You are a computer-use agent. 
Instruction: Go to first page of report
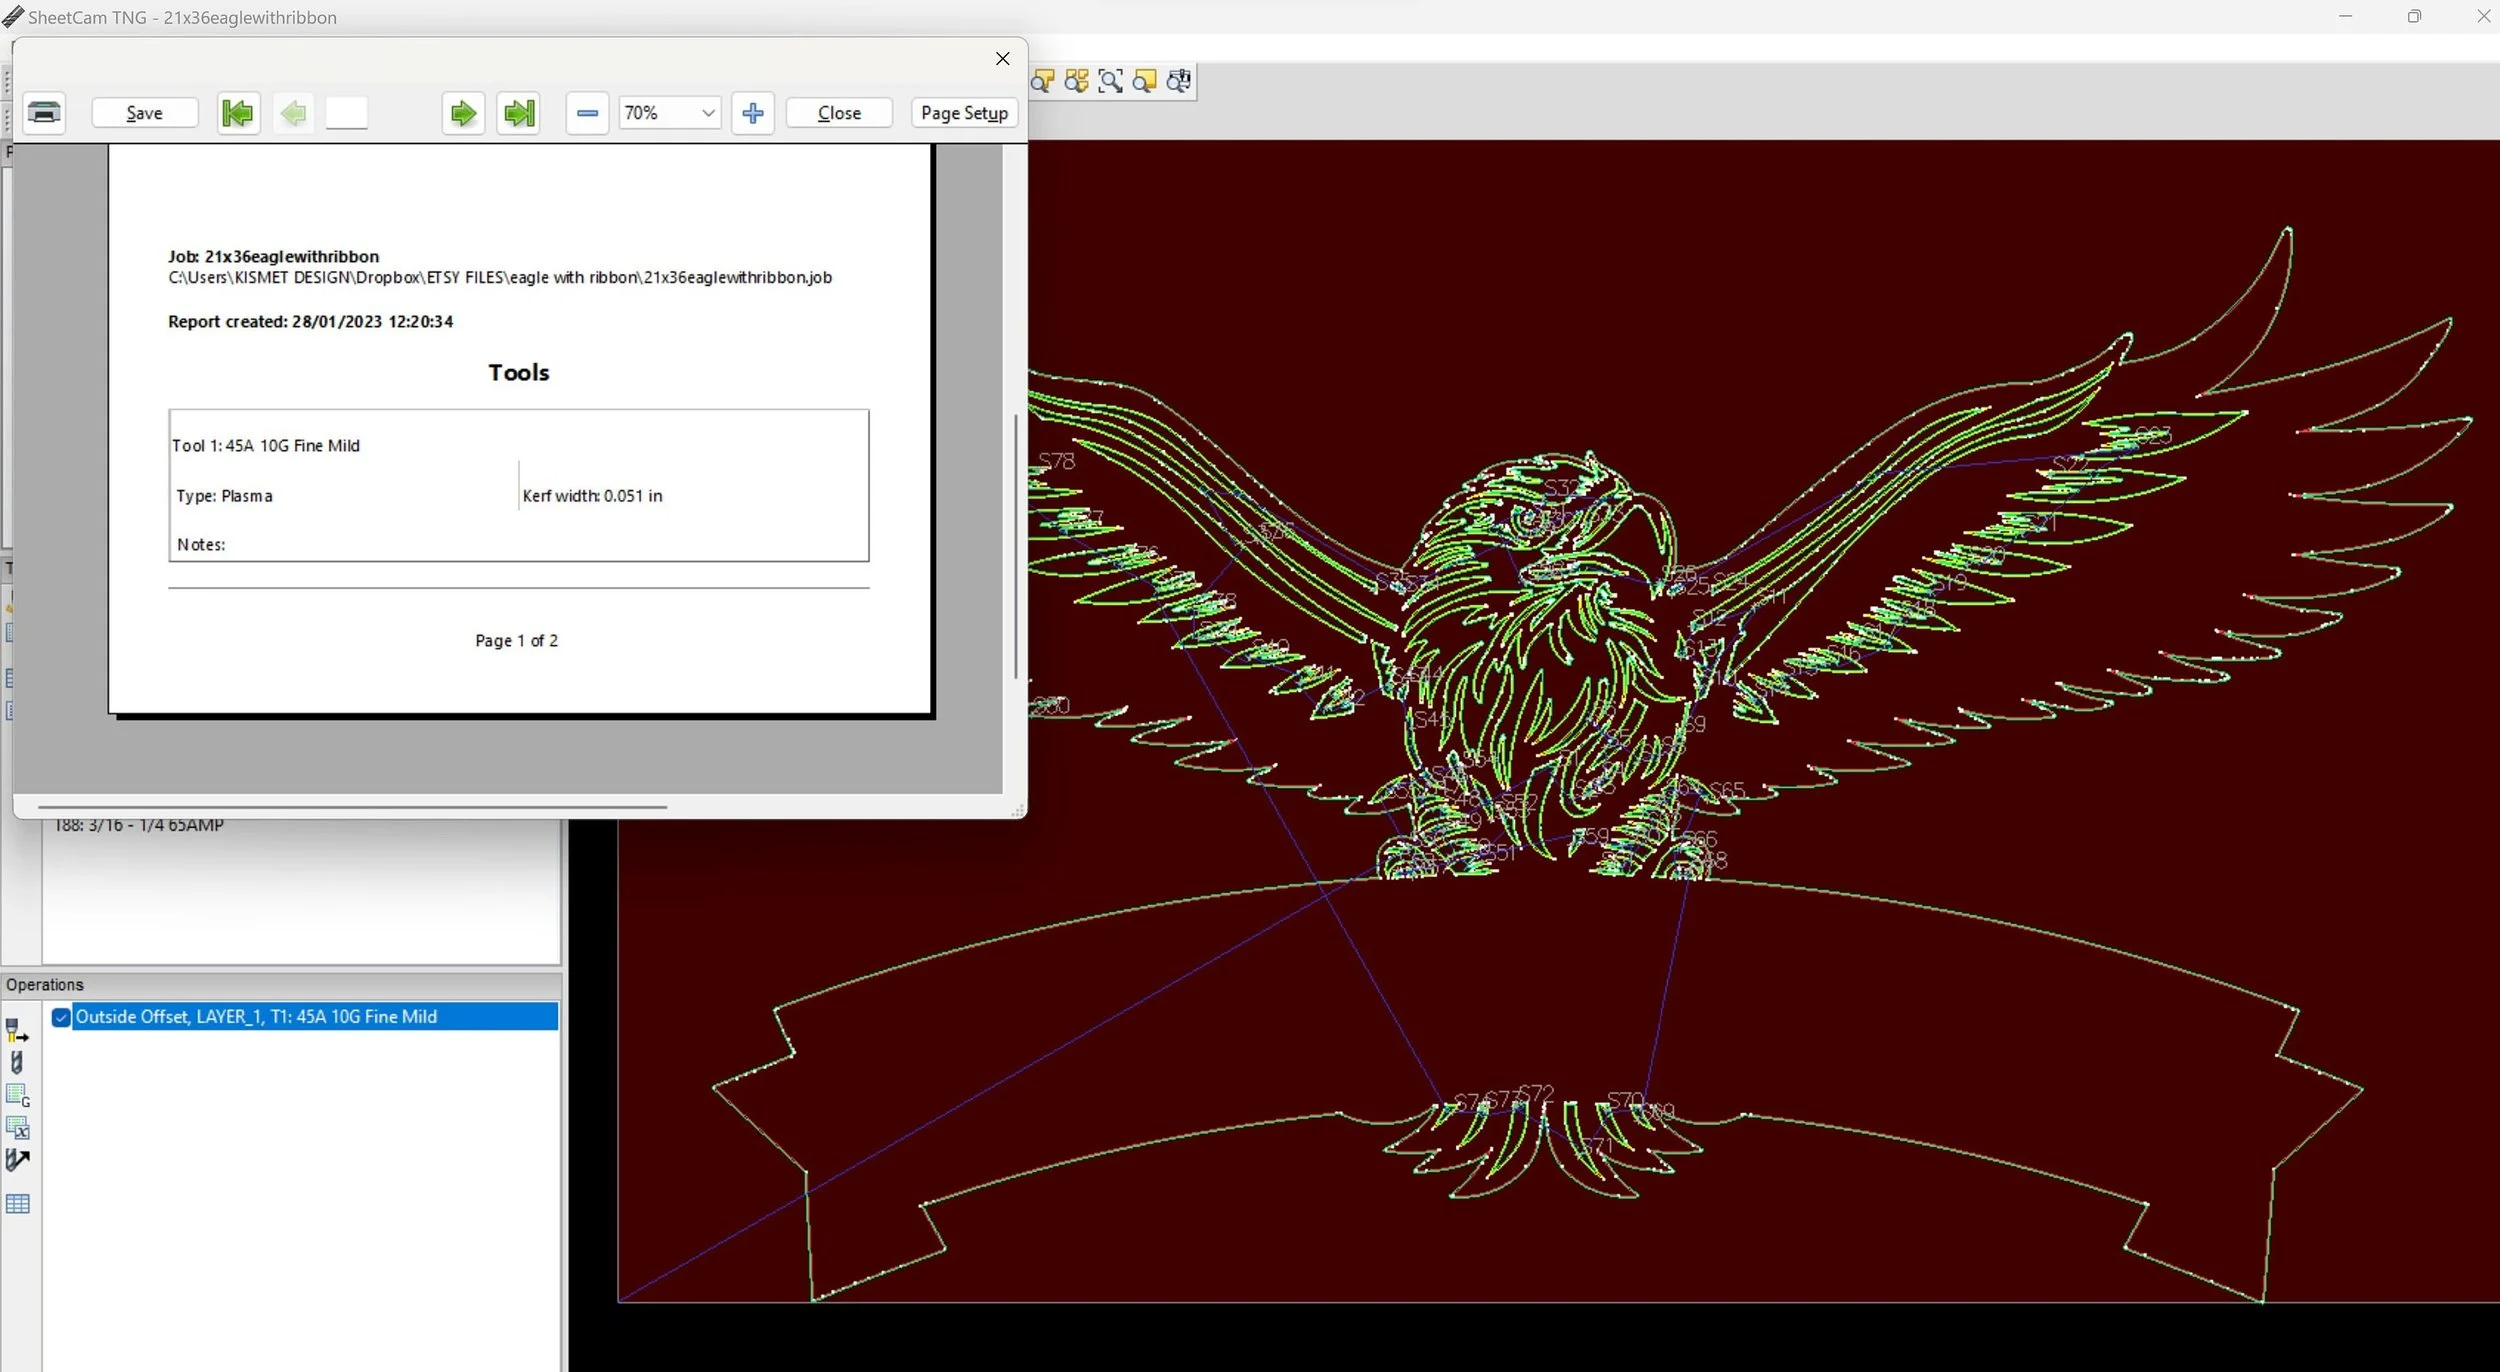238,113
